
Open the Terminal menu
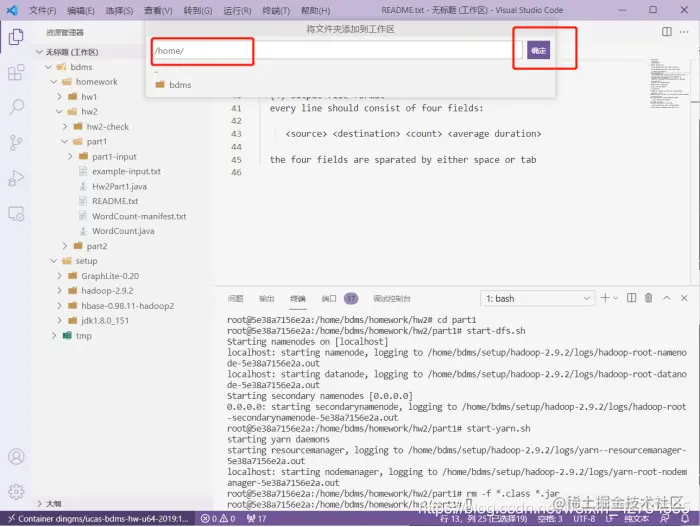(276, 10)
